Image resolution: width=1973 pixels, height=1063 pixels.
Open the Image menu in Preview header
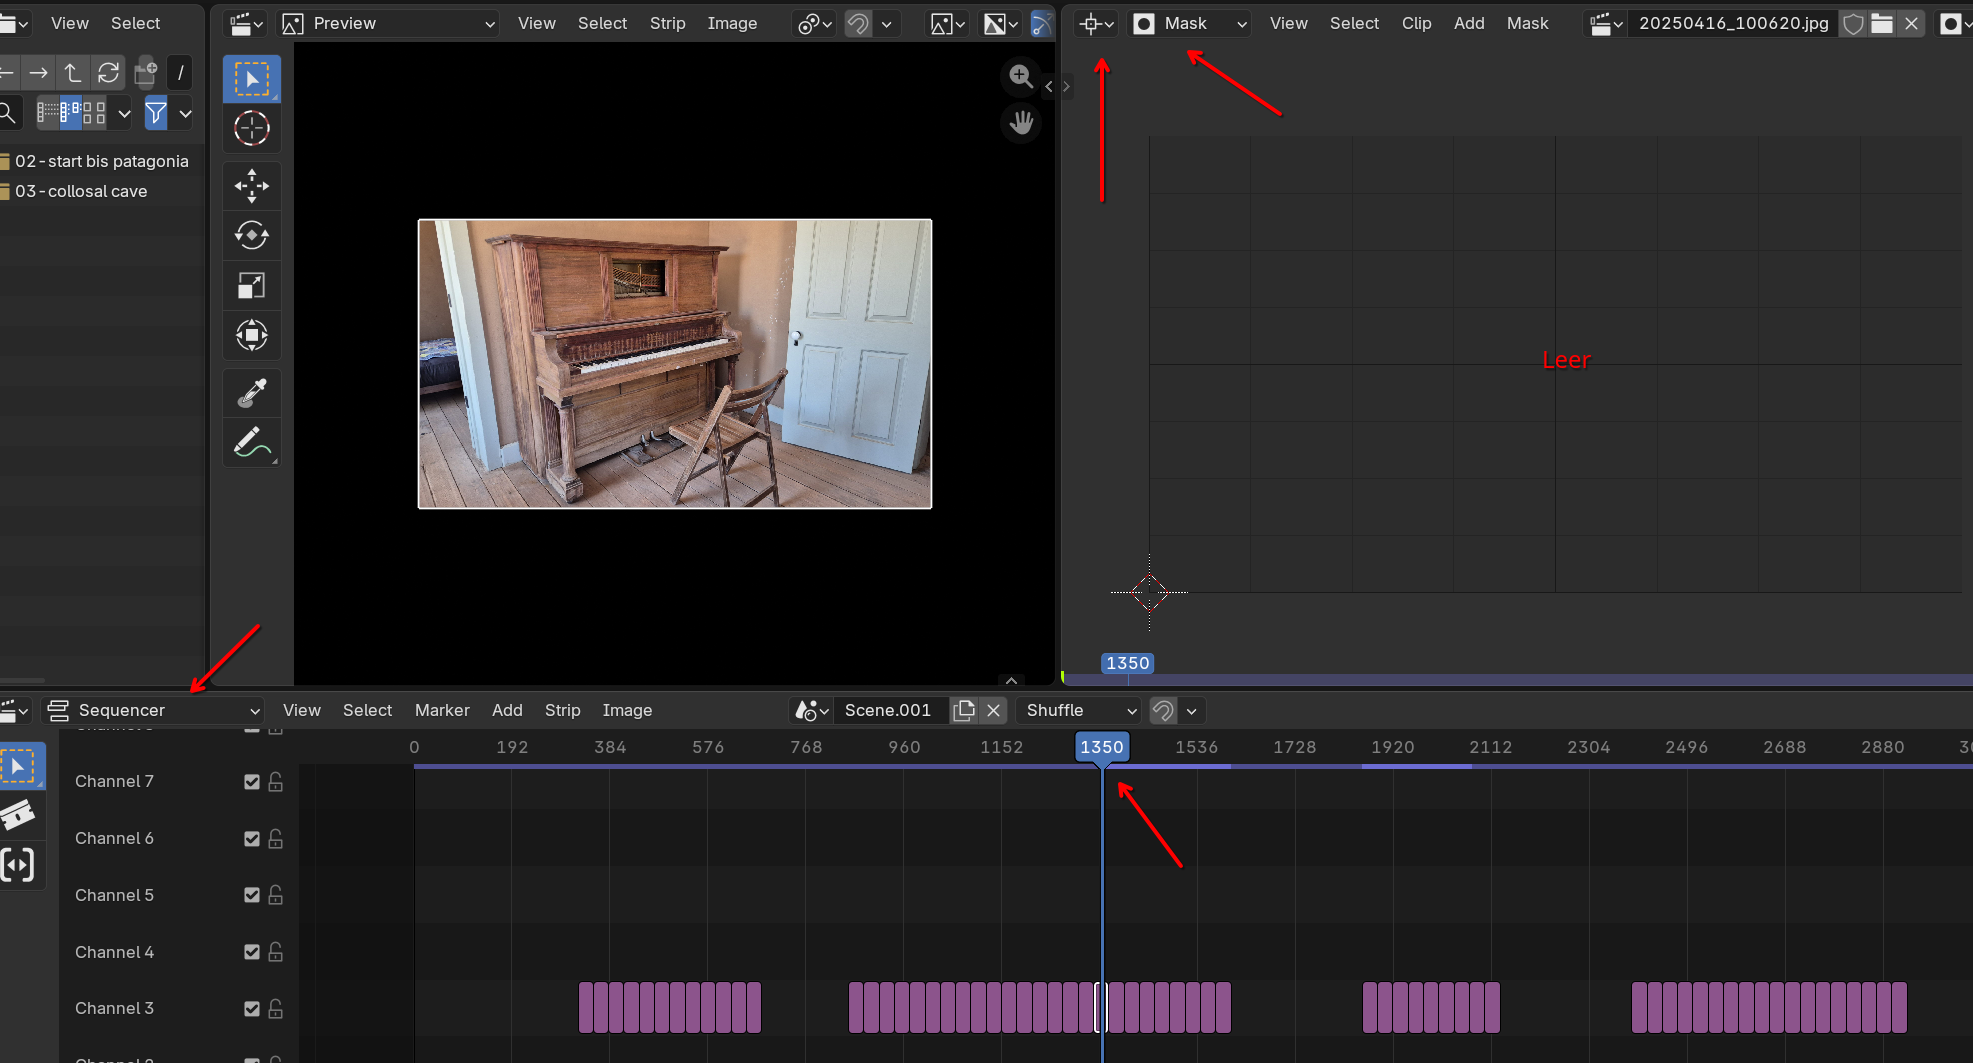(x=732, y=23)
